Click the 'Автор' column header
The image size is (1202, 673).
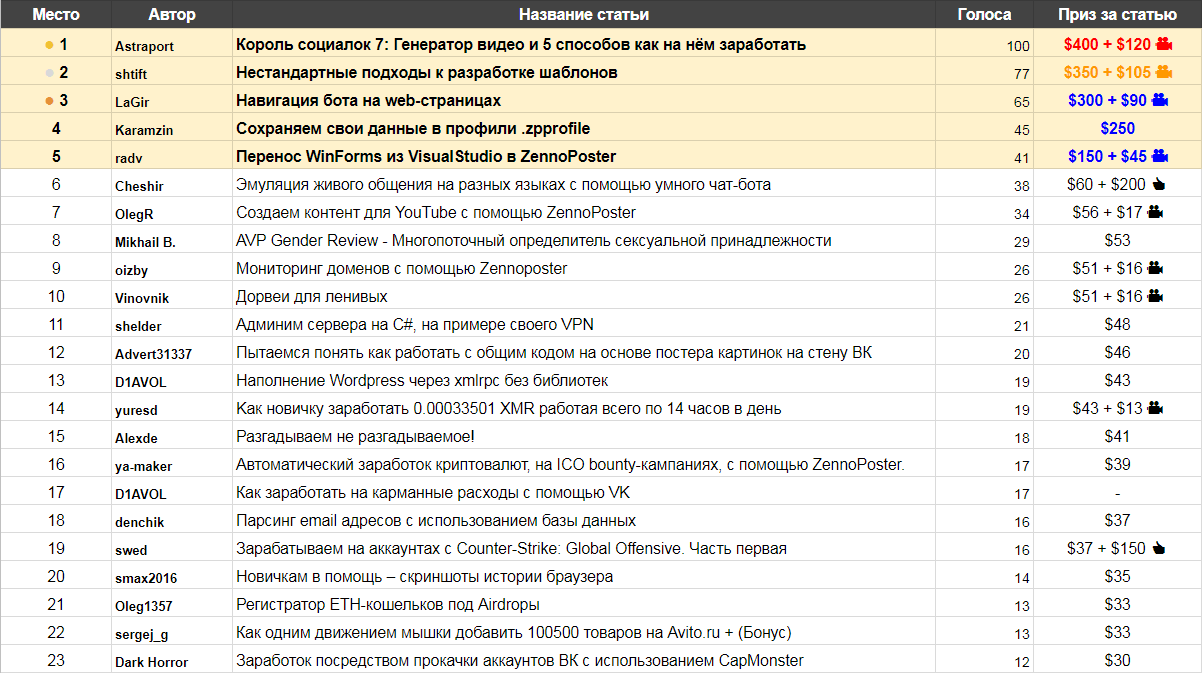172,14
